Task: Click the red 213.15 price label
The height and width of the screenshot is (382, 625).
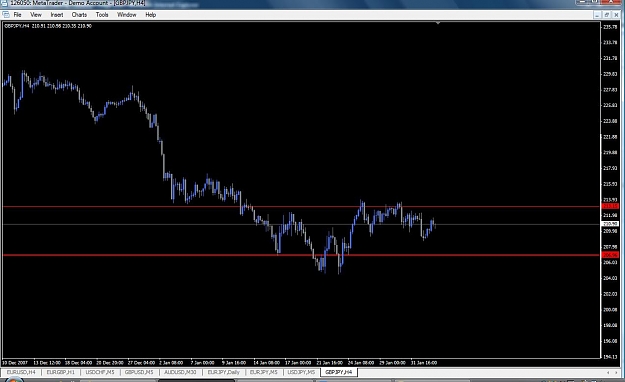Action: tap(610, 206)
